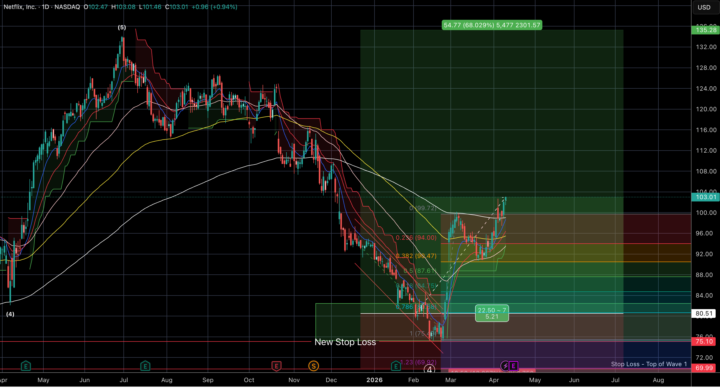Click the 1.23 (69.92) Fibonacci extension label

418,362
